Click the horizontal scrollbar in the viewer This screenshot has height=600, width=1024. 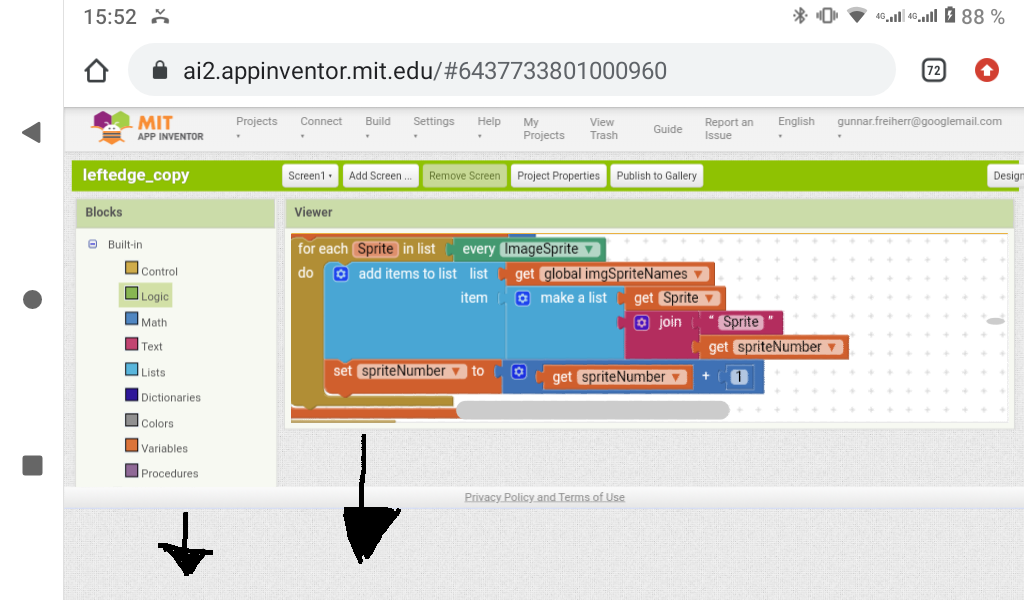click(592, 410)
